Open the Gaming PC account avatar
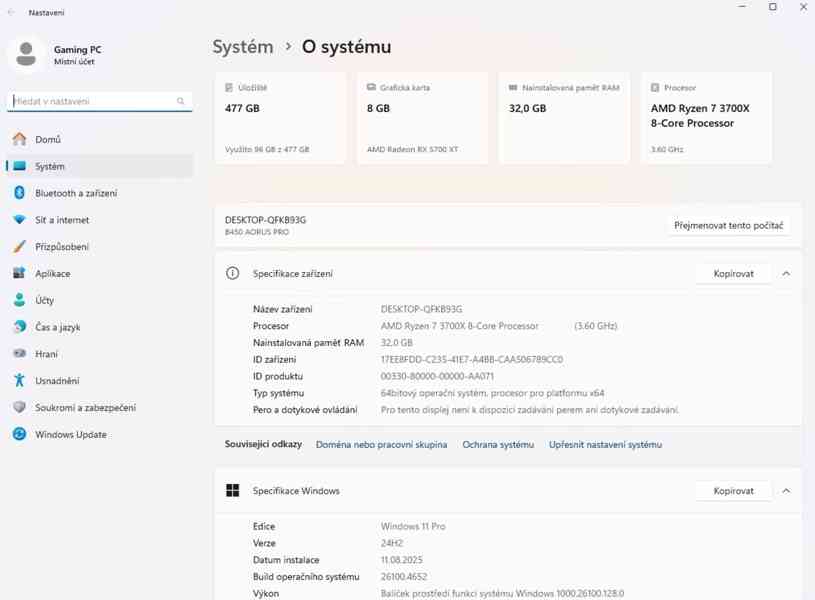The width and height of the screenshot is (815, 600). [x=25, y=54]
